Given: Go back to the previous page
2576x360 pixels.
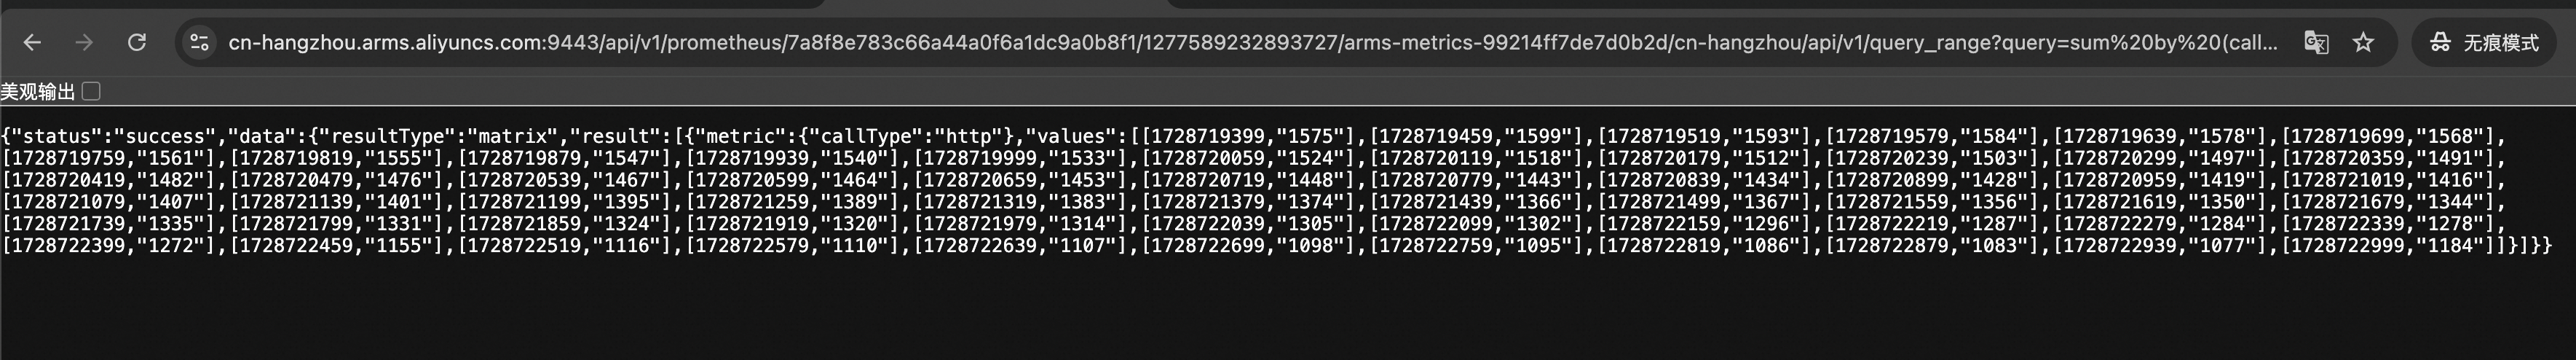Looking at the screenshot, I should click(x=32, y=42).
